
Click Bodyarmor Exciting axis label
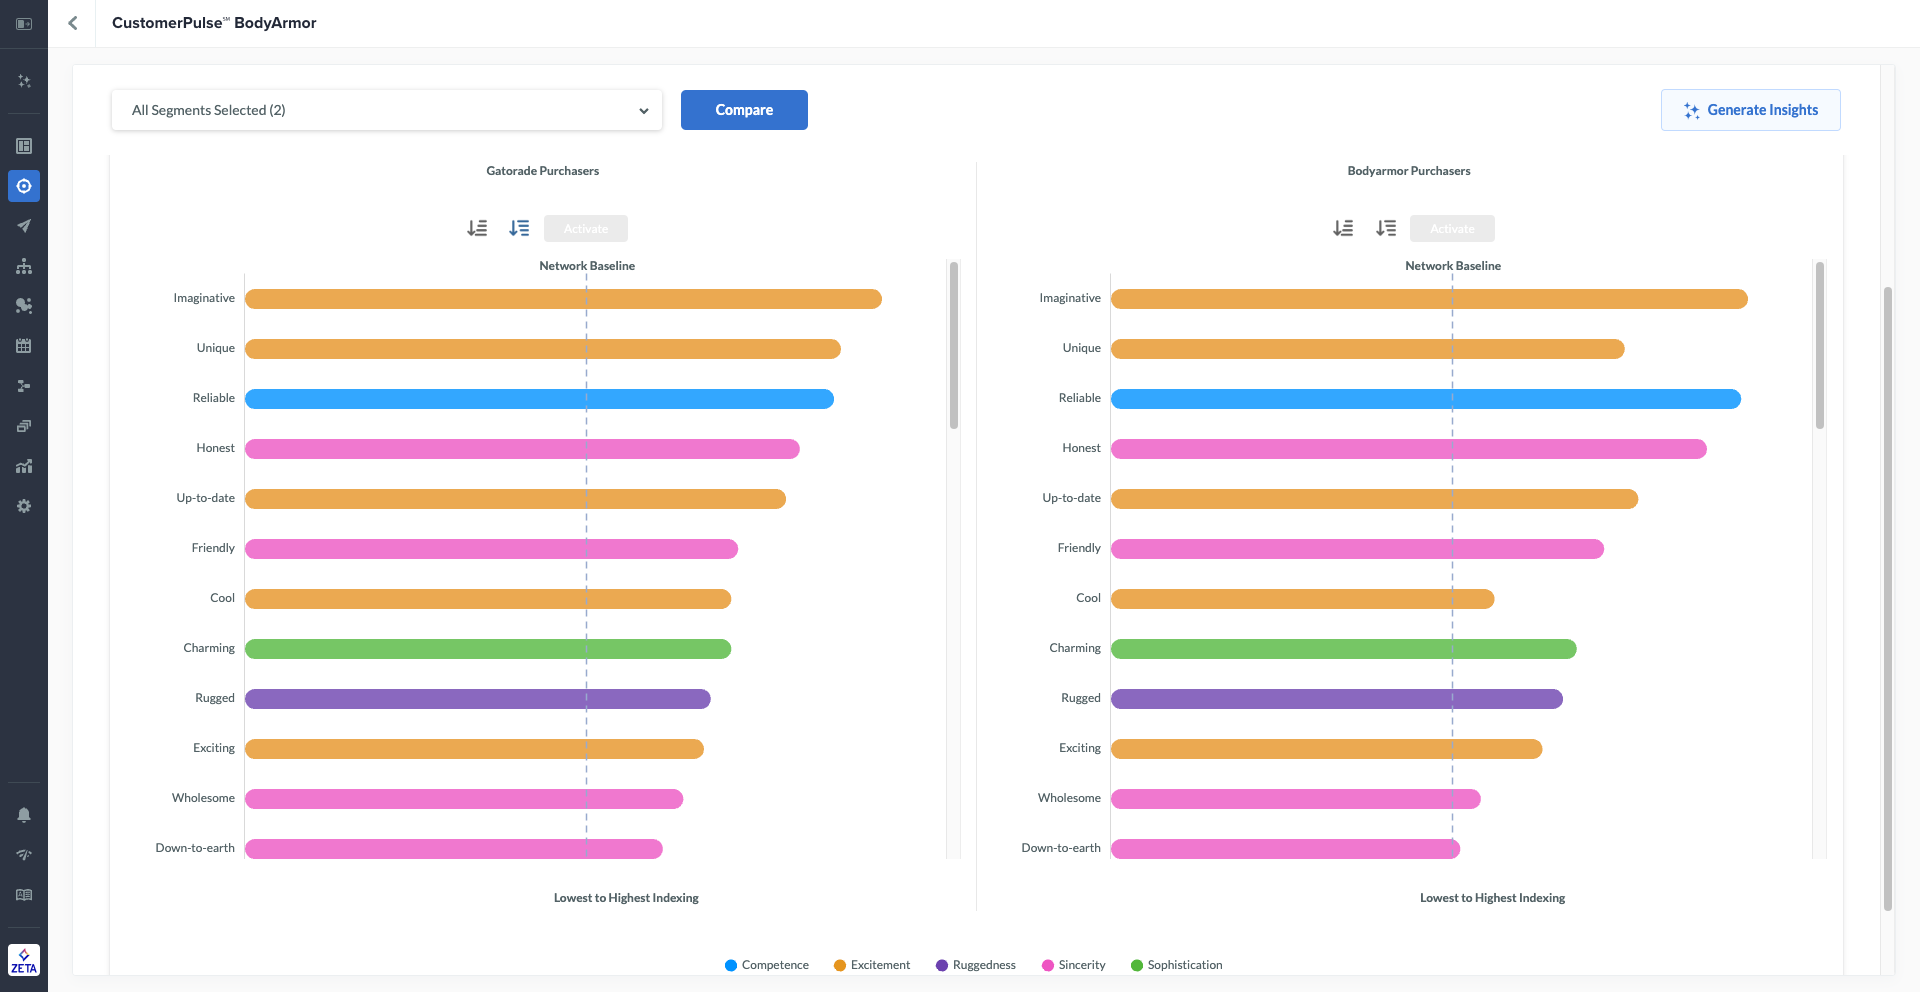[1080, 748]
